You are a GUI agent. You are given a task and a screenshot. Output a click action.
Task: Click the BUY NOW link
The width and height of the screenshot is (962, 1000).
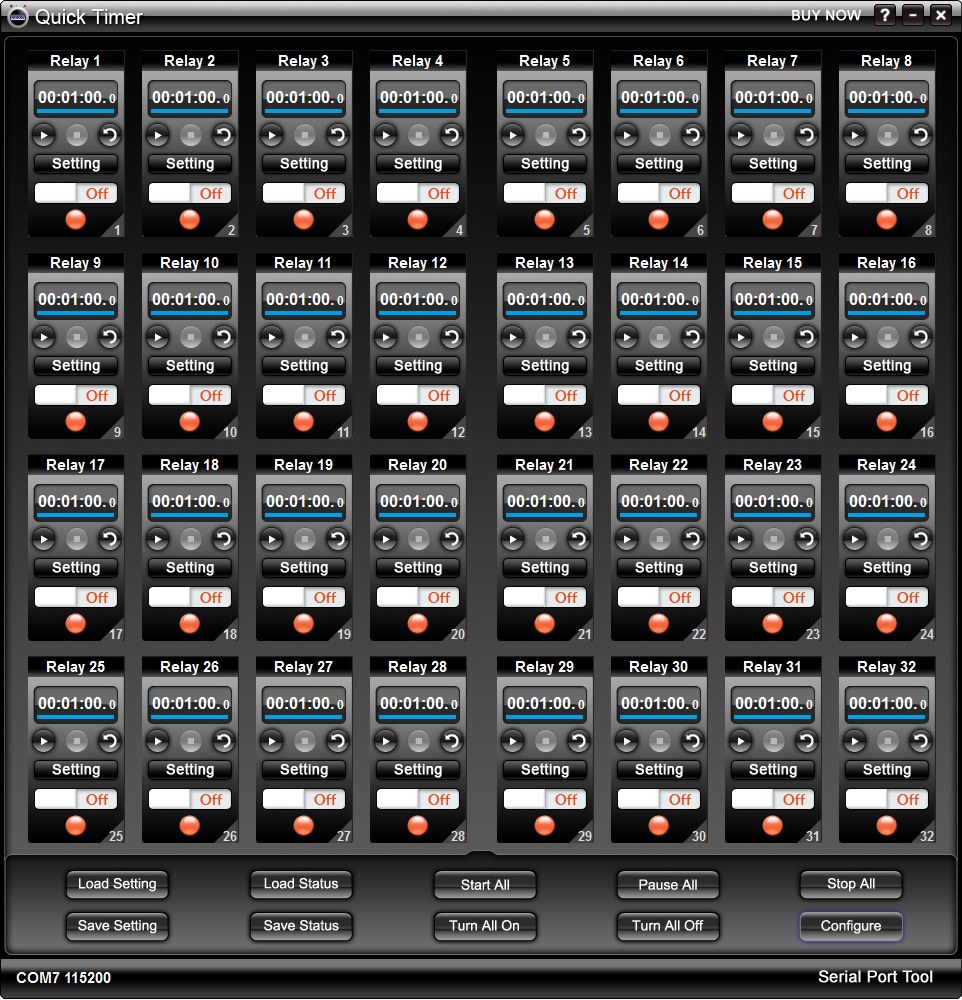(826, 15)
